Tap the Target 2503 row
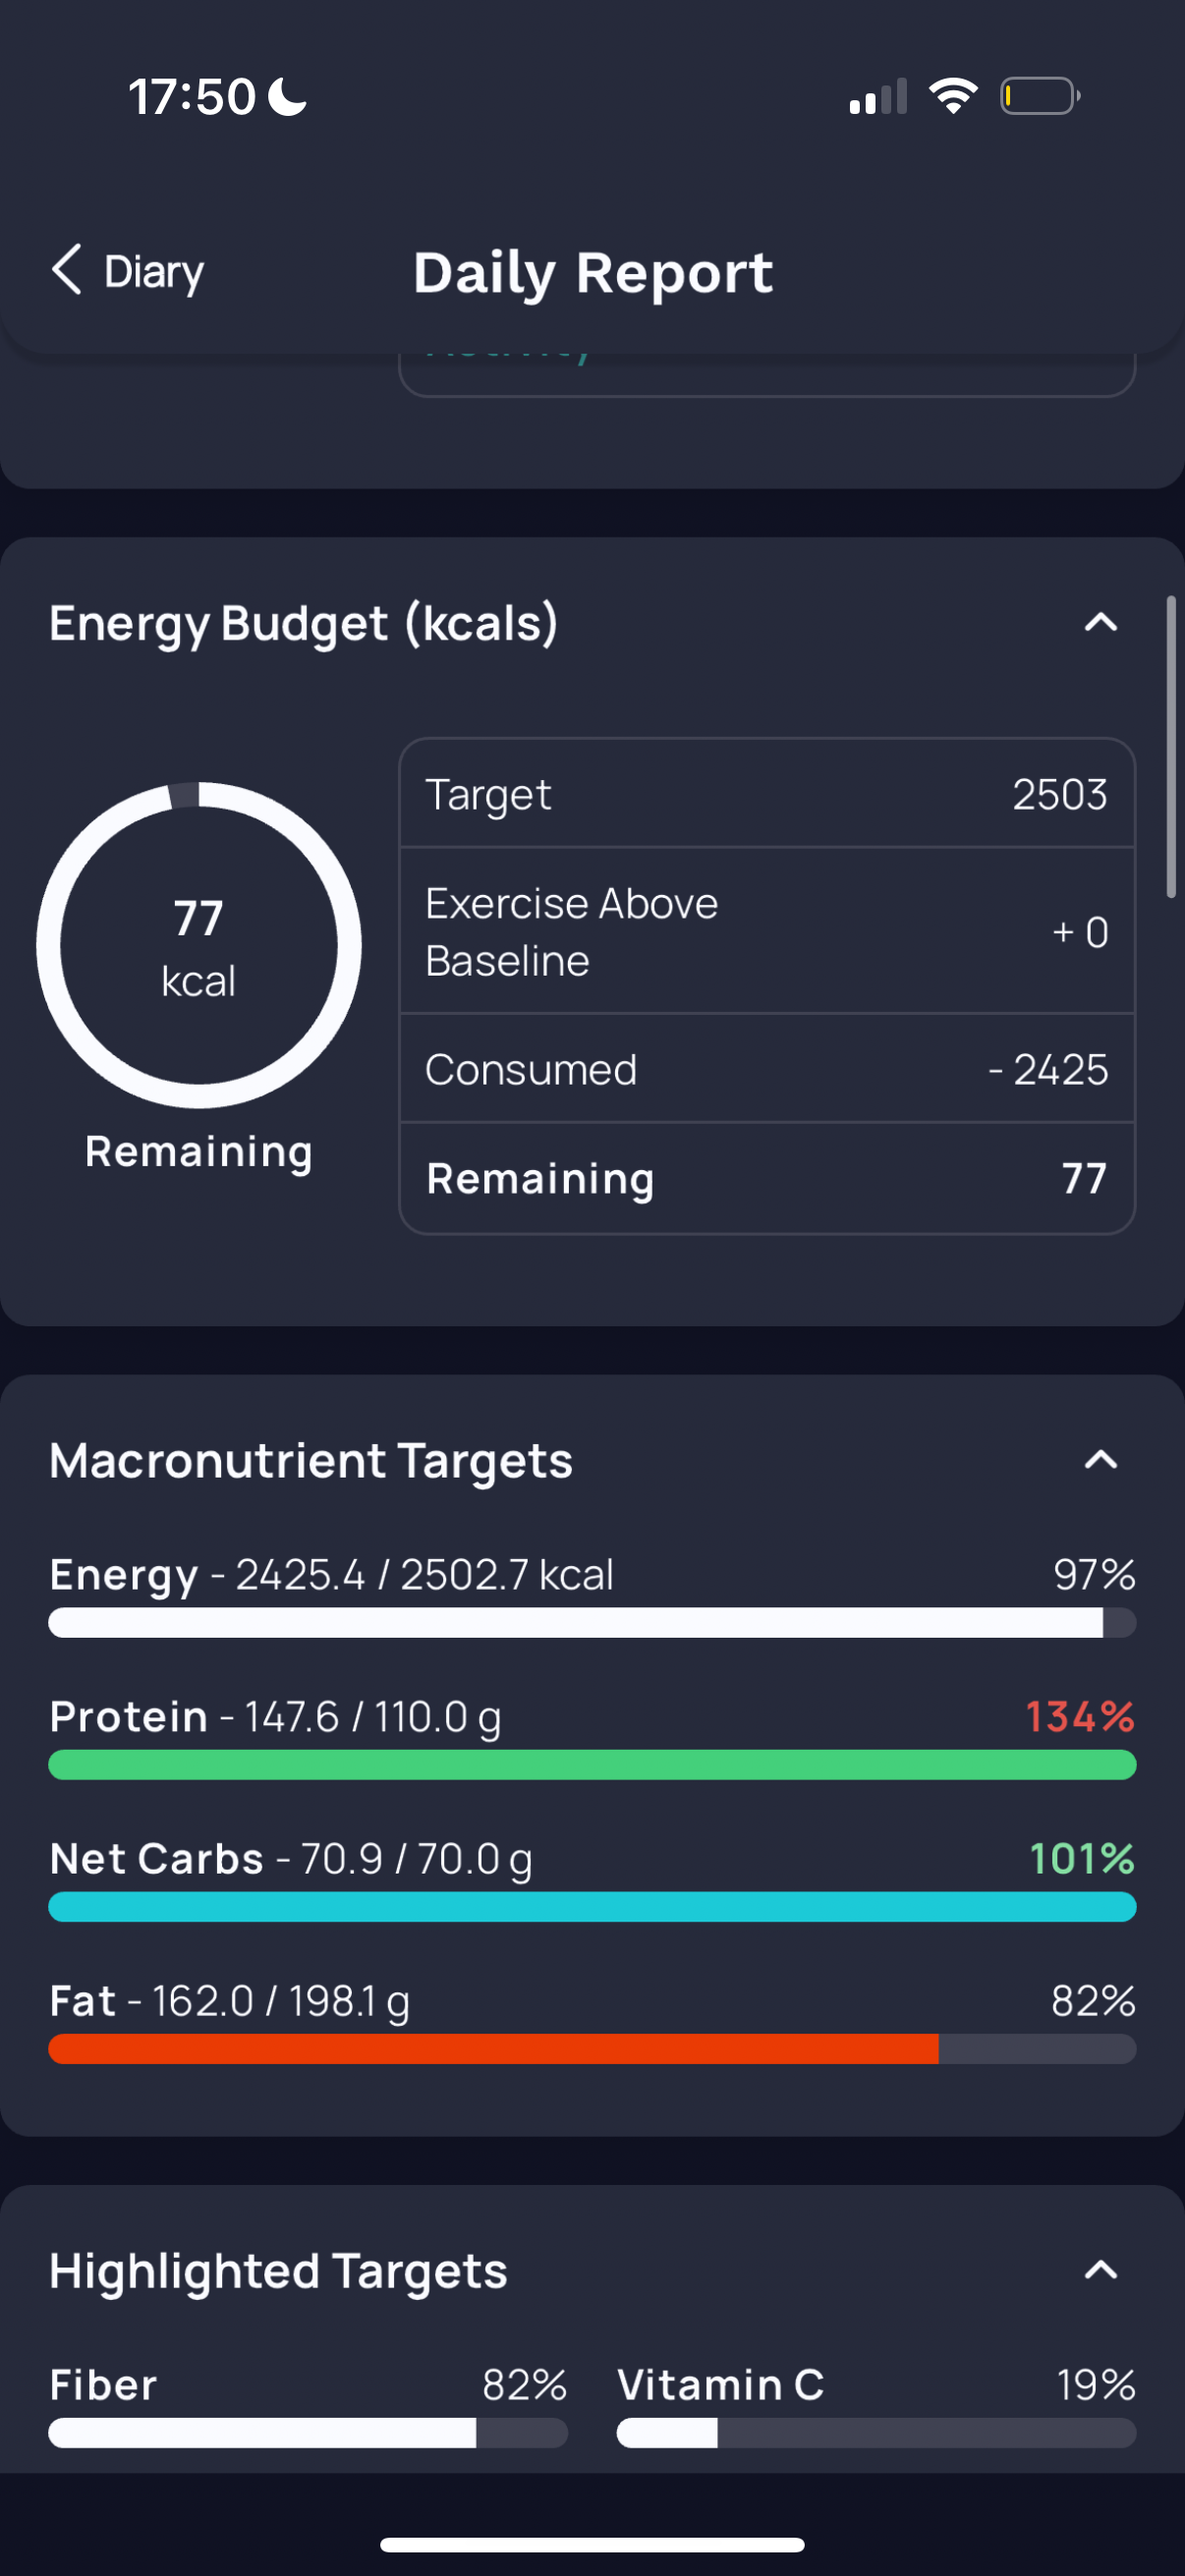The image size is (1185, 2576). coord(767,794)
